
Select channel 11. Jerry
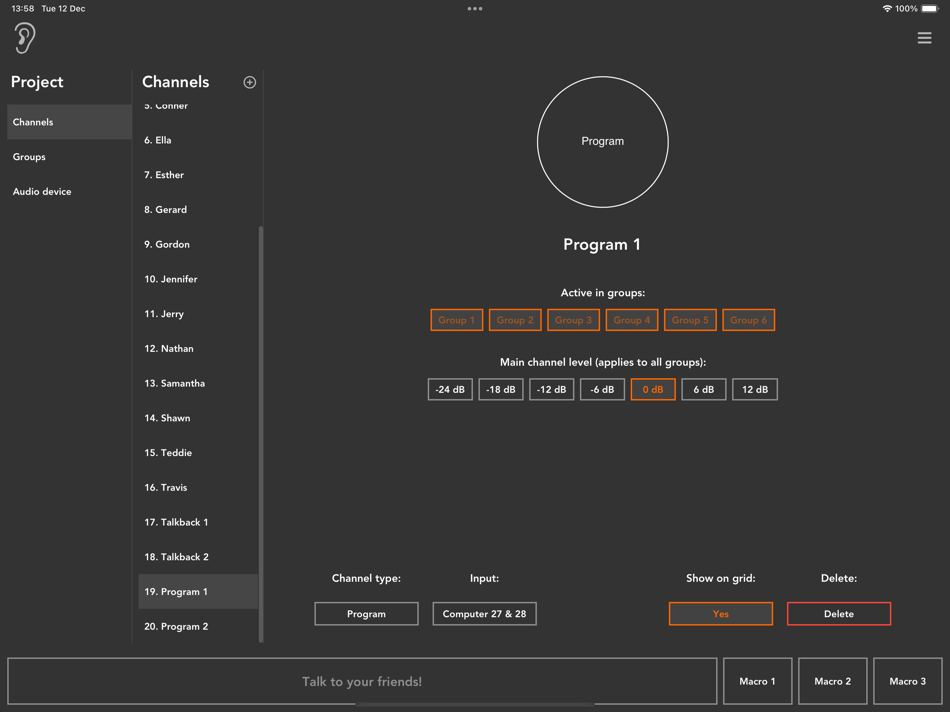pos(198,314)
